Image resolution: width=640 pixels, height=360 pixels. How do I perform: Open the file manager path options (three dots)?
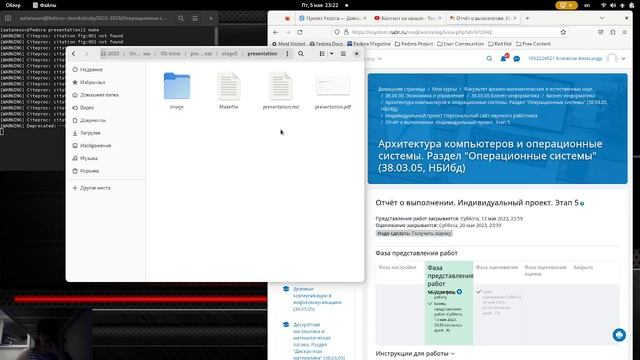[287, 53]
